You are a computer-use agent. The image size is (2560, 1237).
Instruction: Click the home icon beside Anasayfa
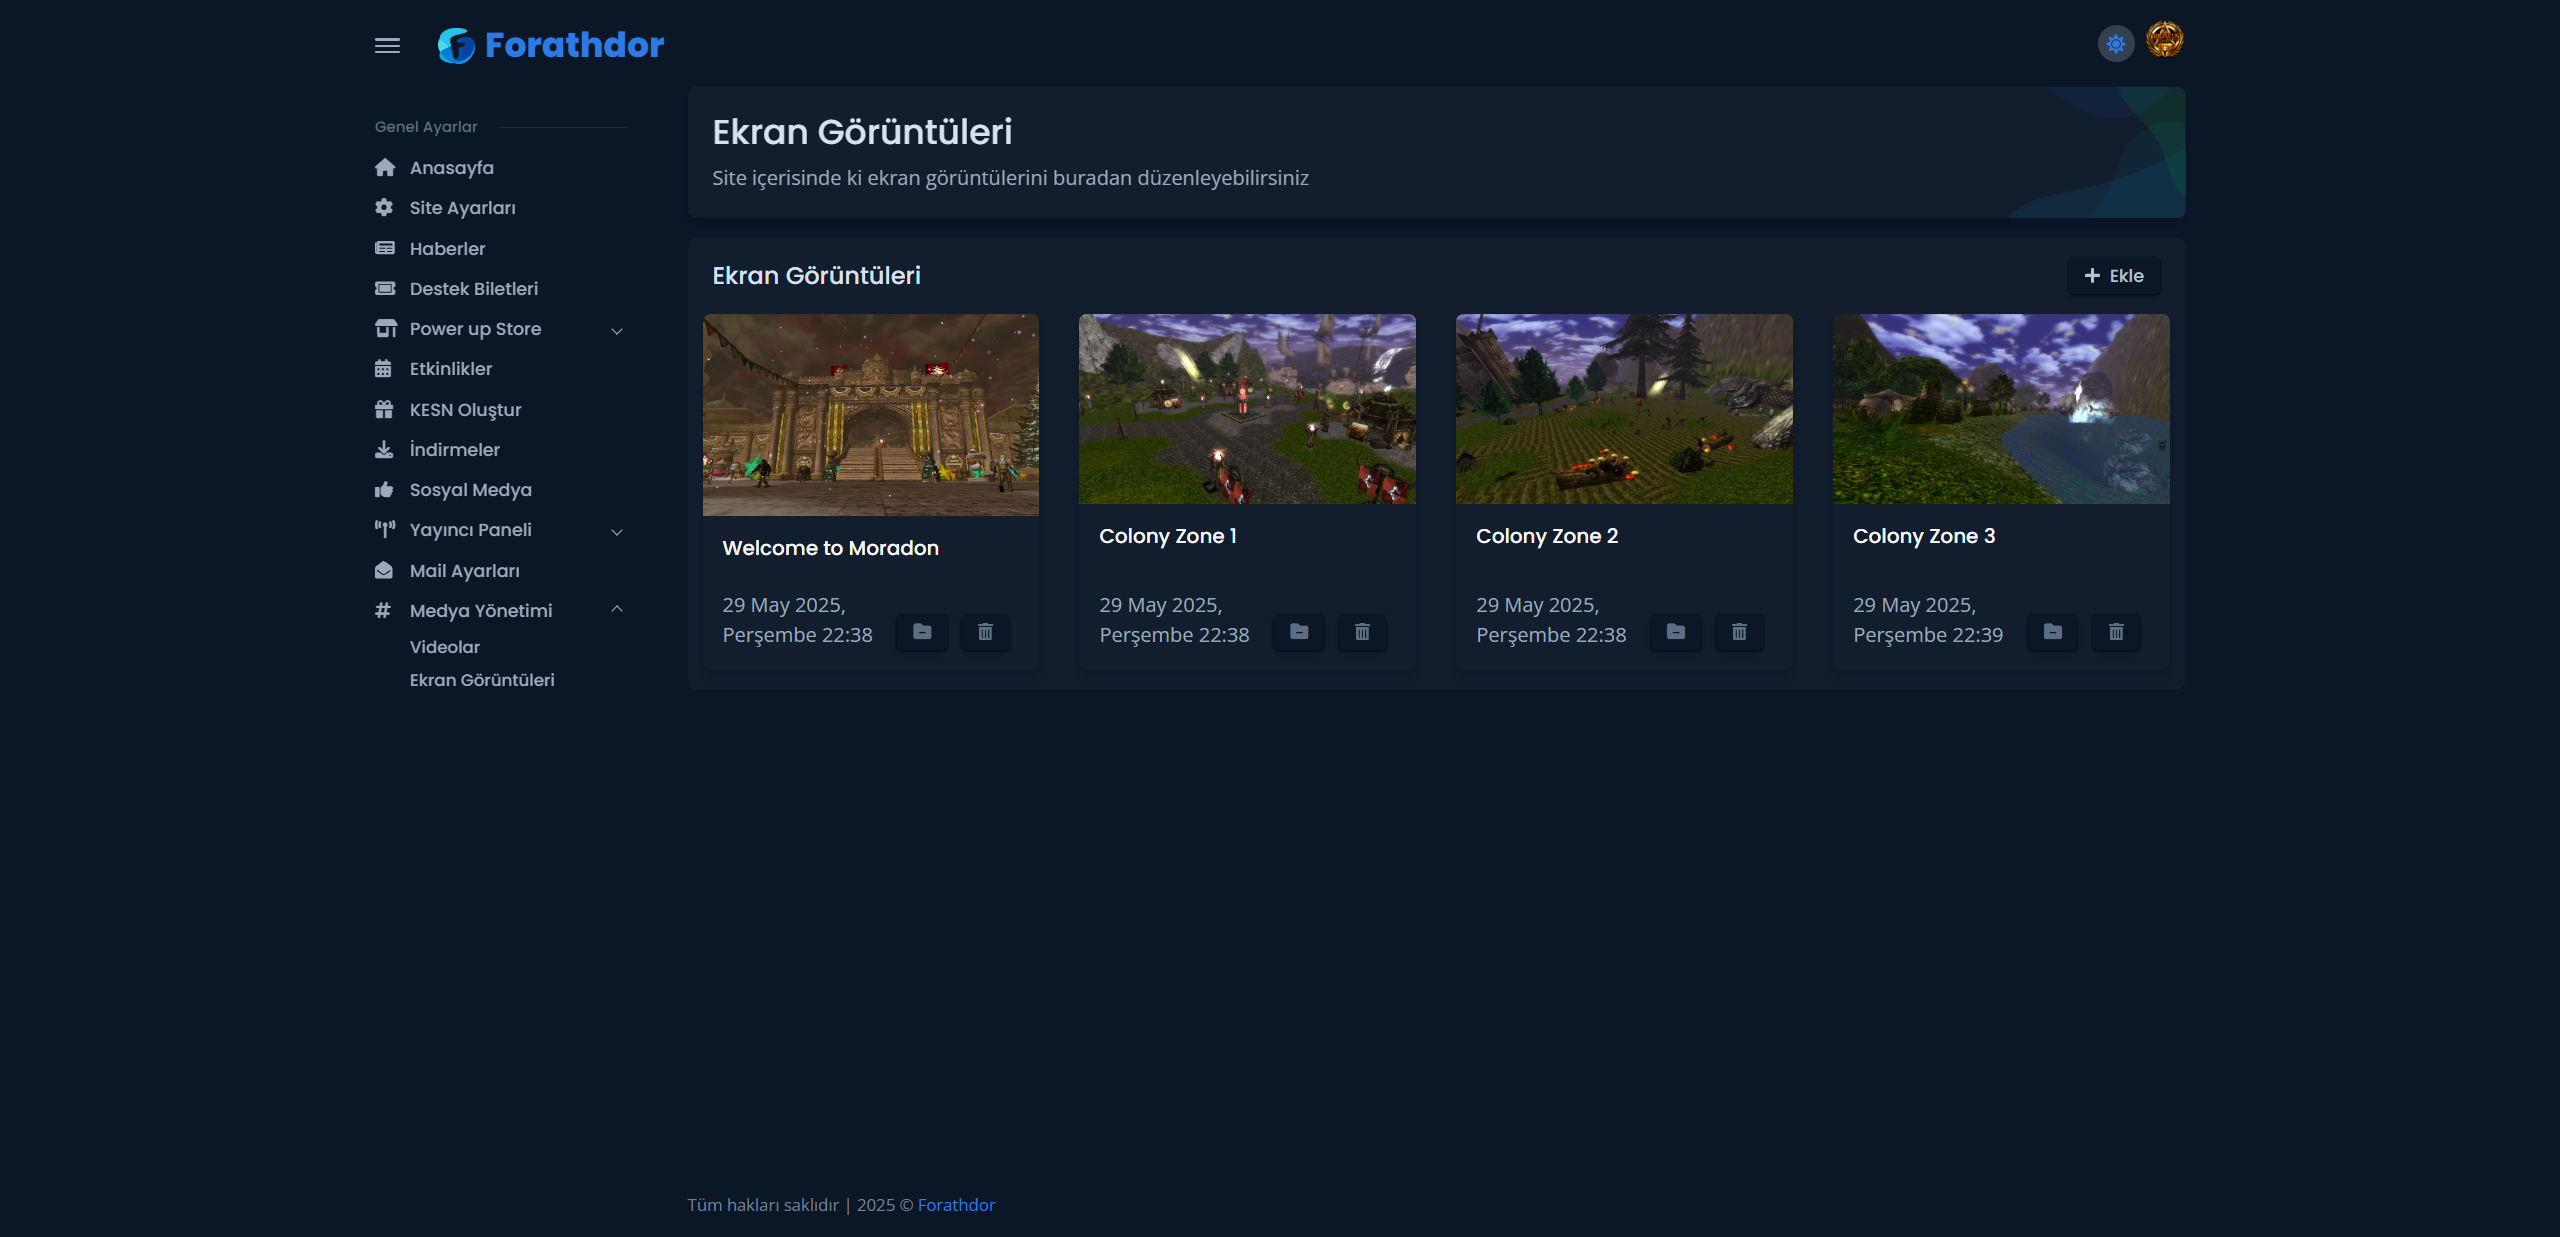[384, 168]
